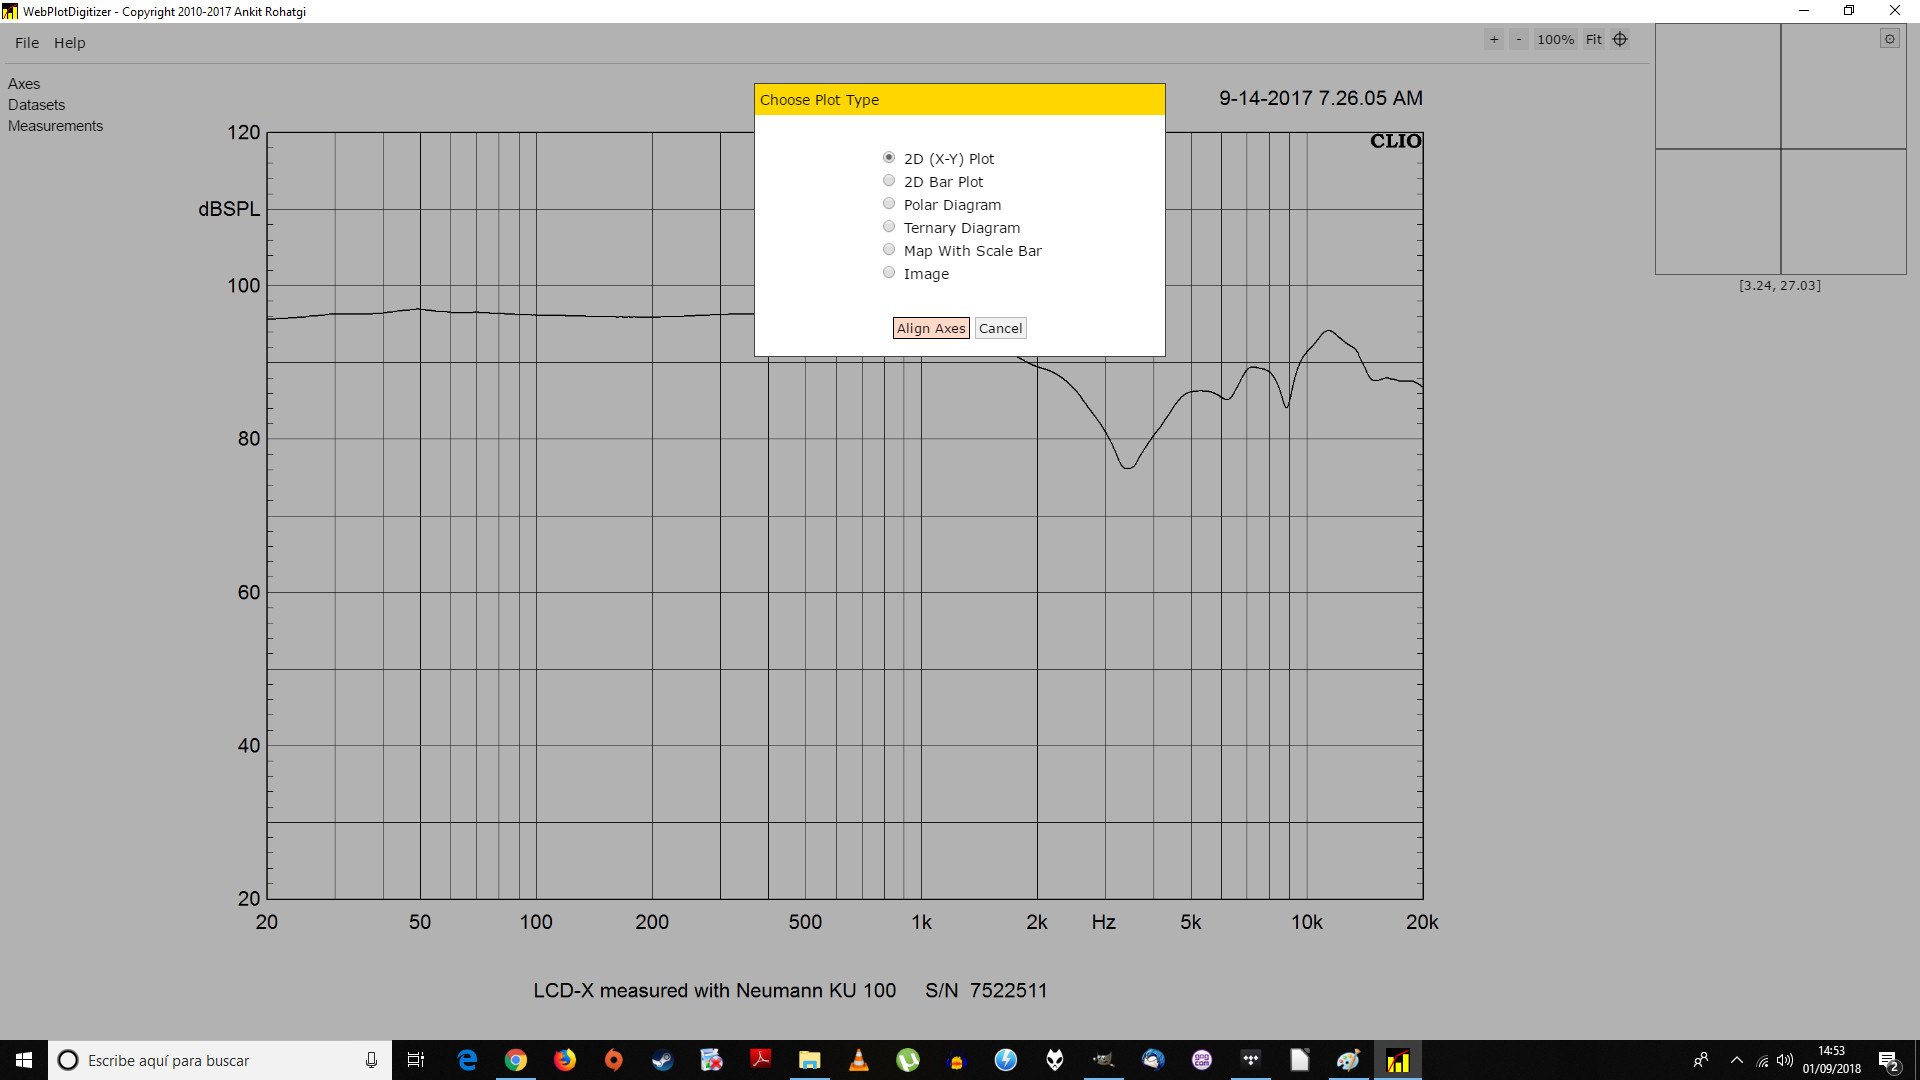Click the Steam taskbar icon
This screenshot has height=1080, width=1920.
tap(663, 1060)
